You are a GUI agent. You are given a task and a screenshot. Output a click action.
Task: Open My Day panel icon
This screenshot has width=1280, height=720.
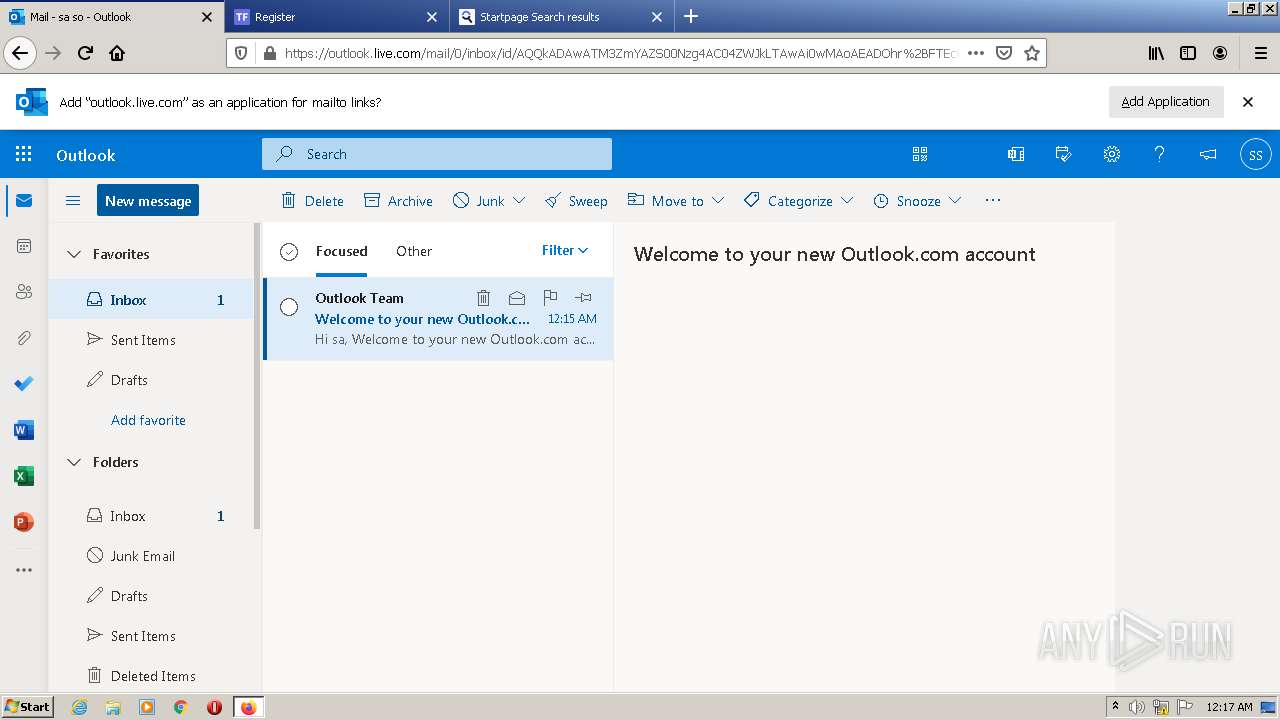1064,154
